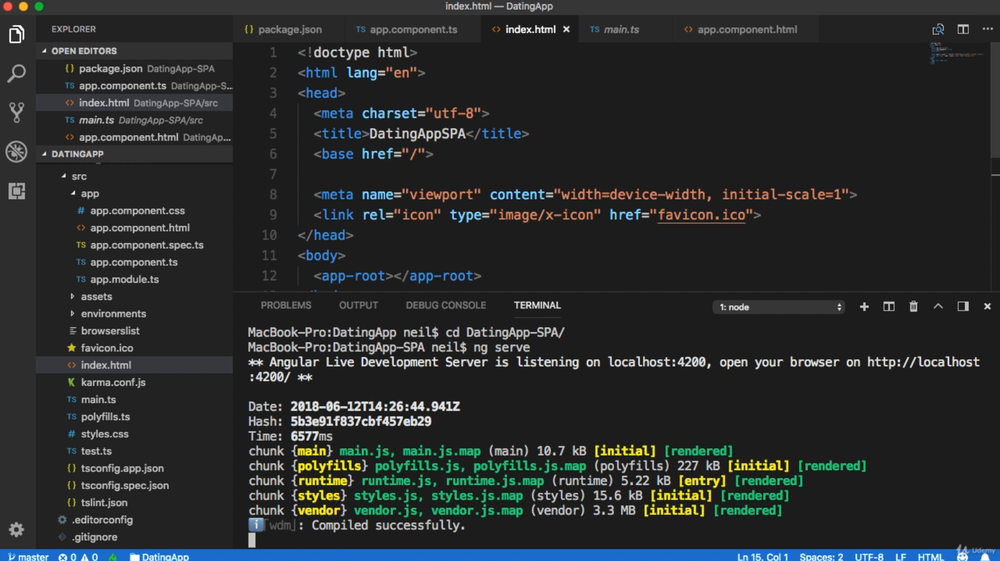1000x561 pixels.
Task: Maximize panel size with up chevron
Action: pos(938,307)
